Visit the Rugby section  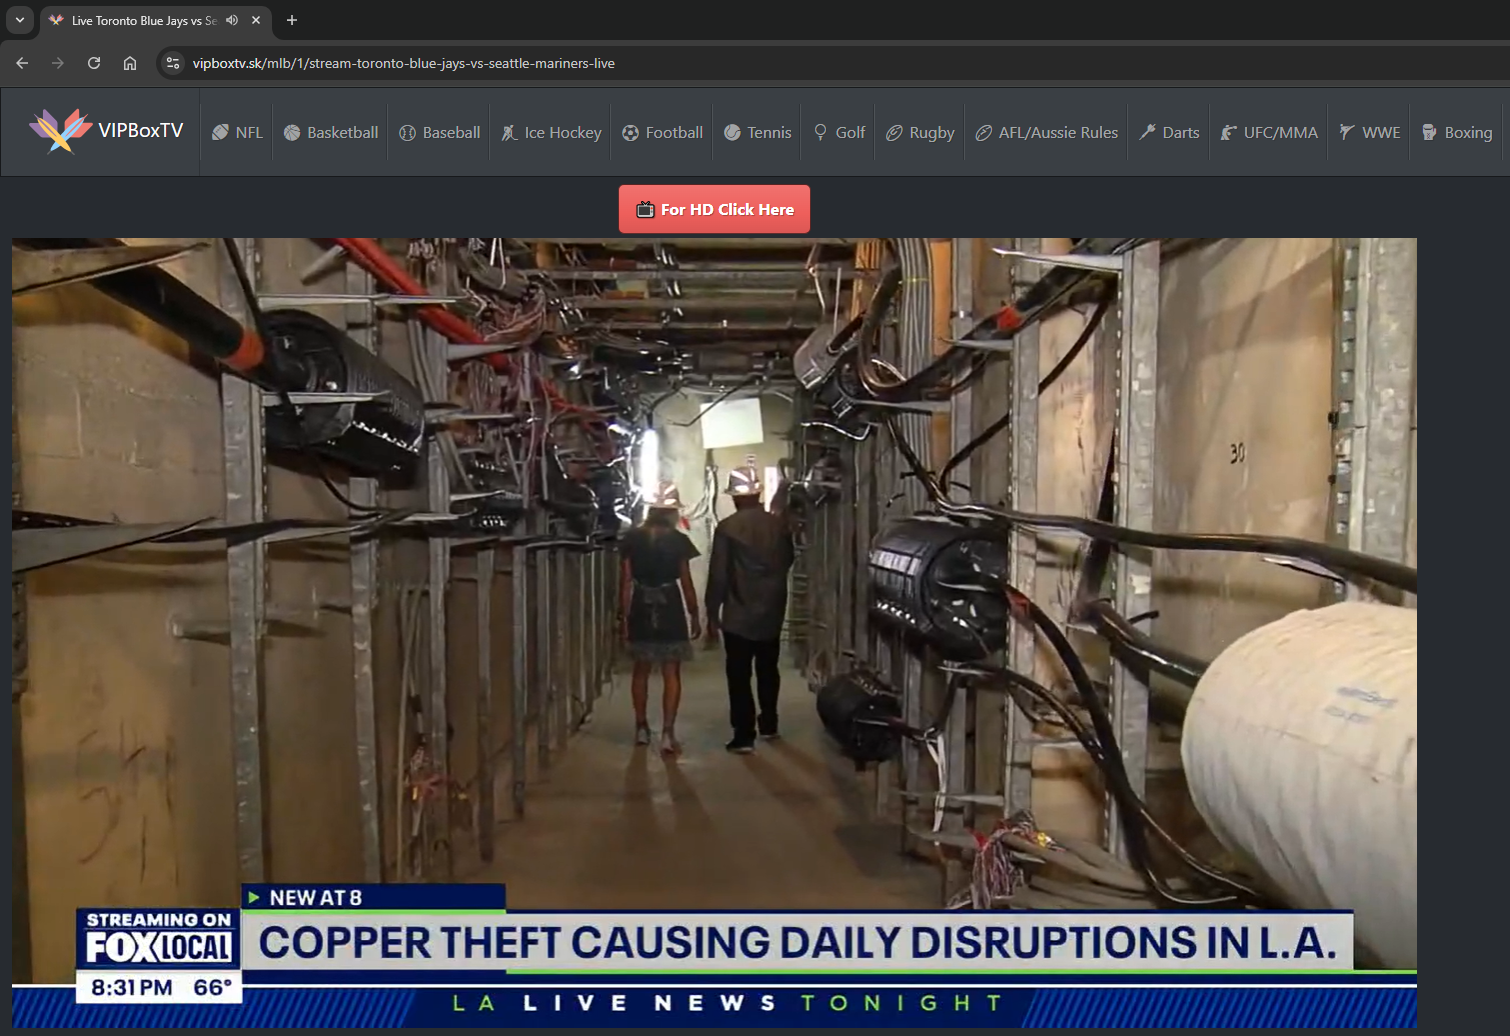click(x=920, y=132)
